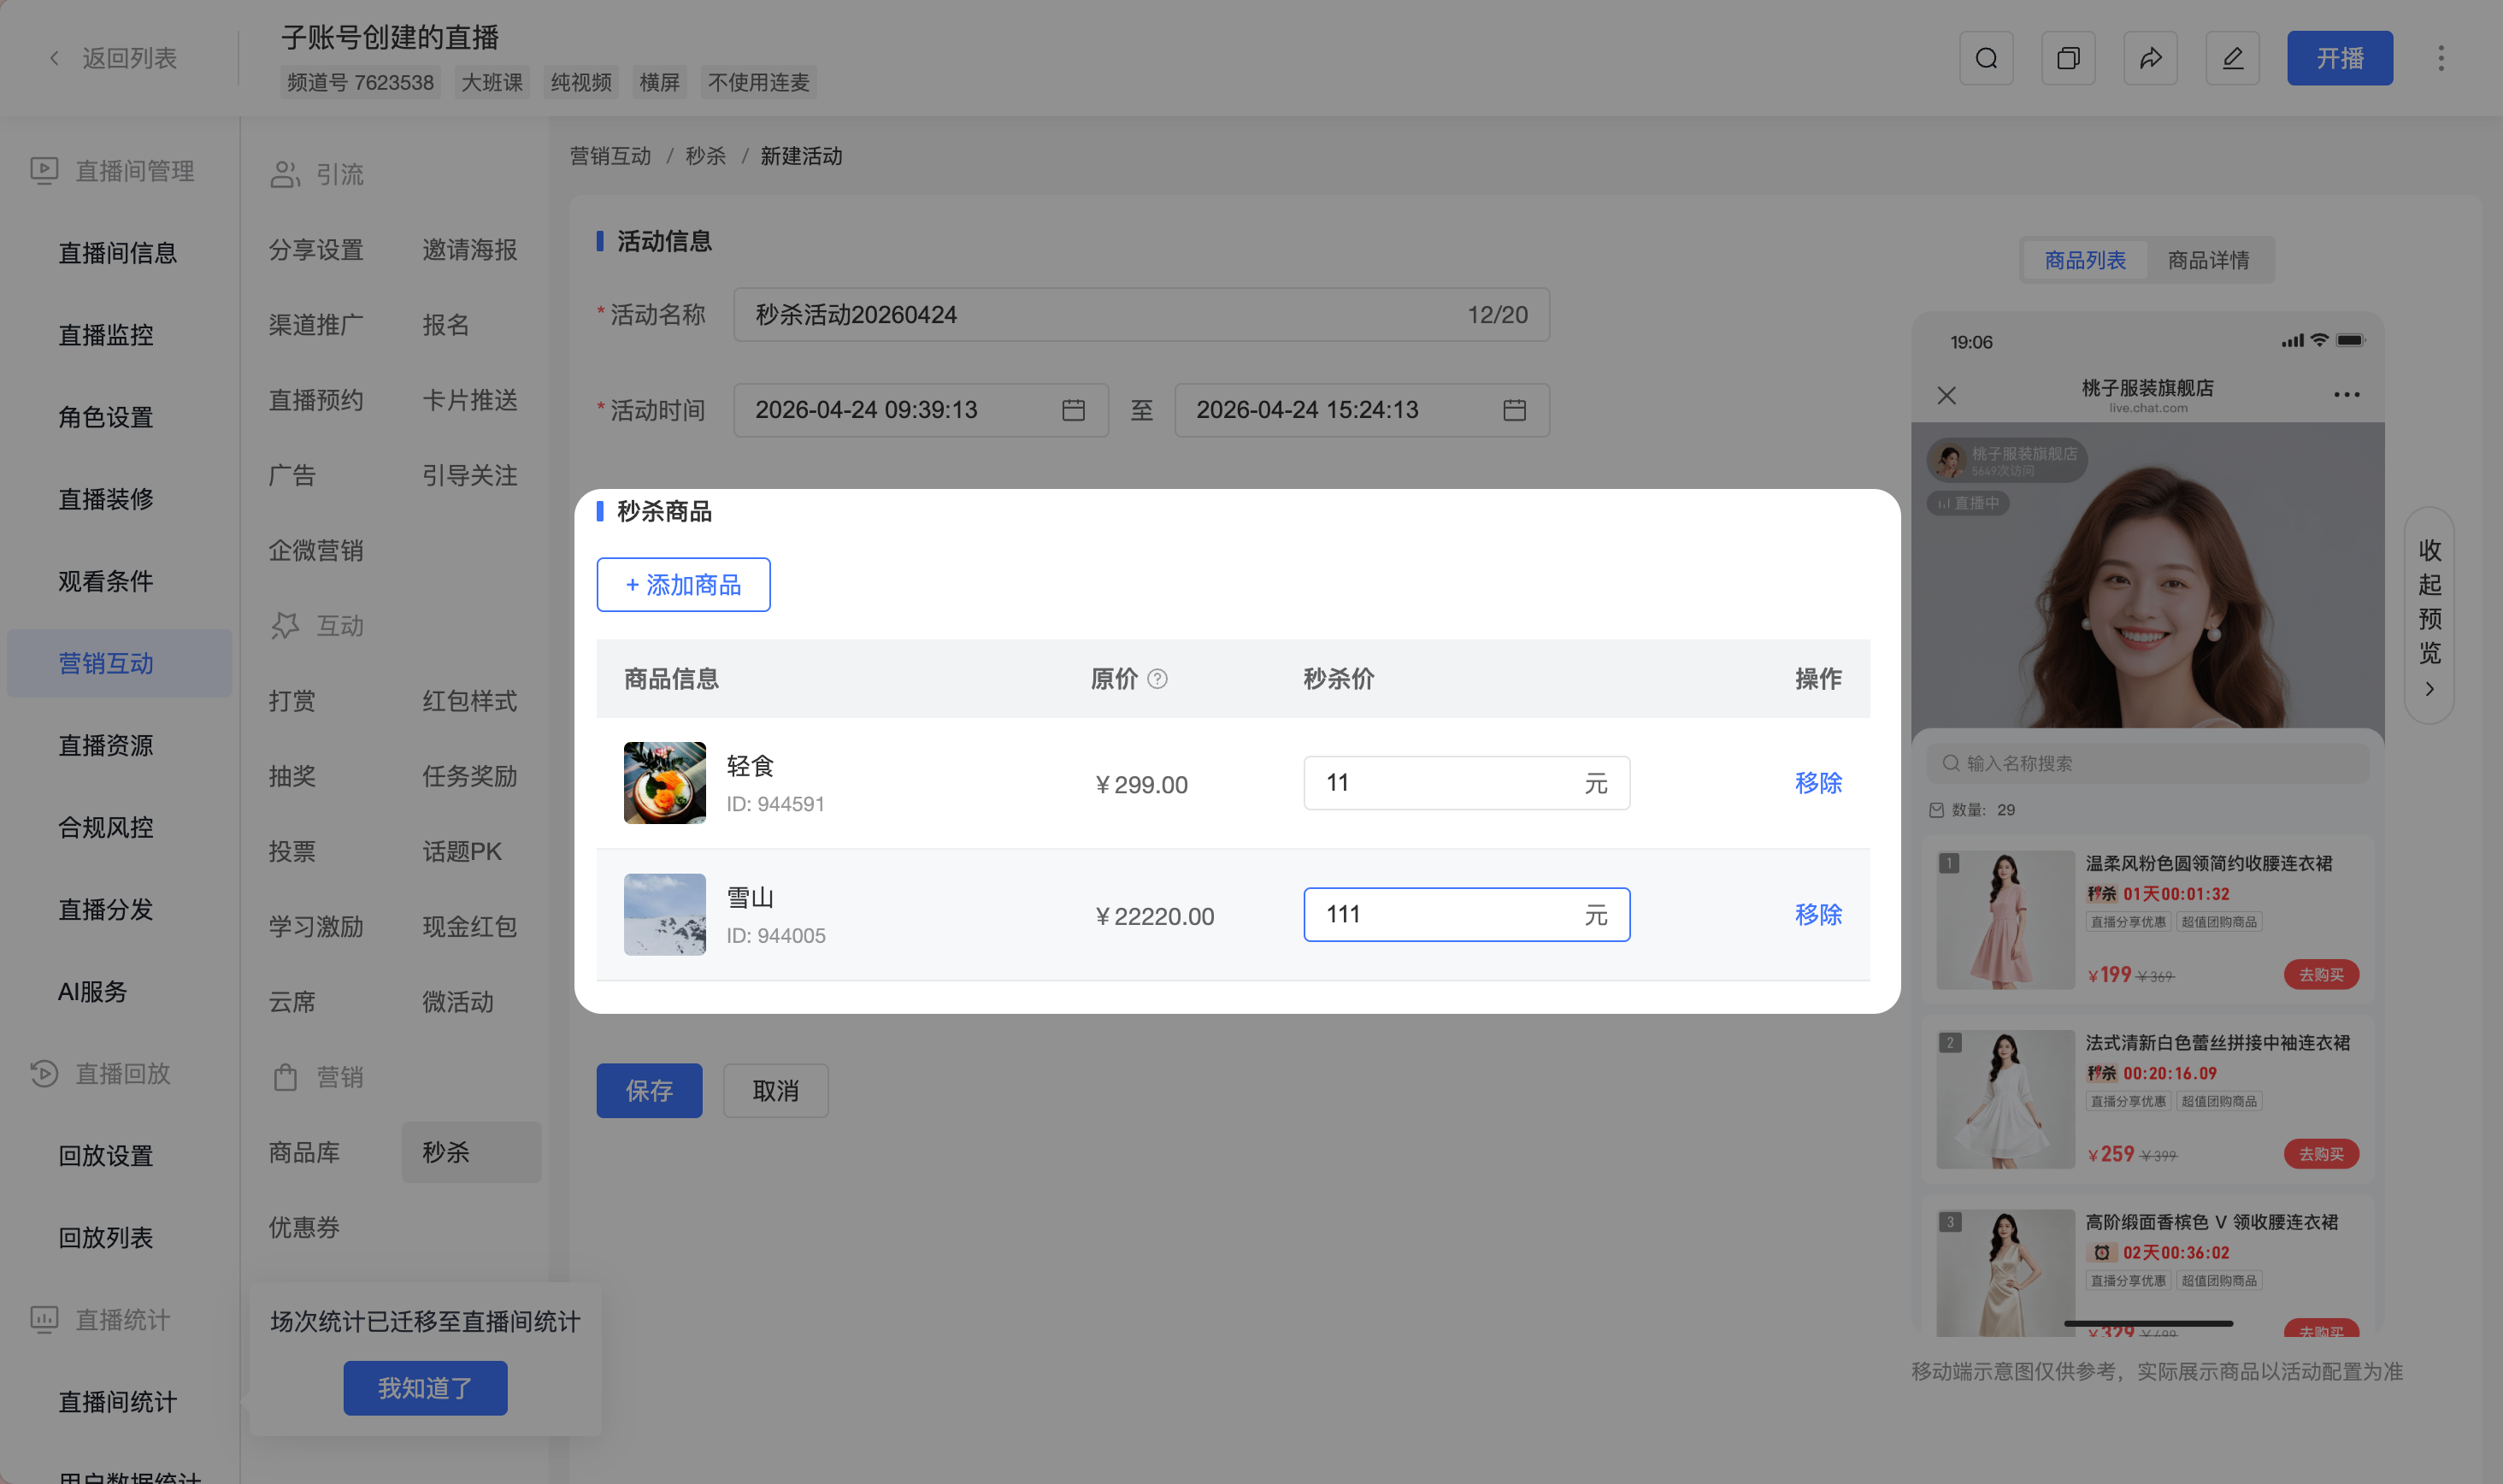
Task: Click the search icon in the top bar
Action: pos(1986,58)
